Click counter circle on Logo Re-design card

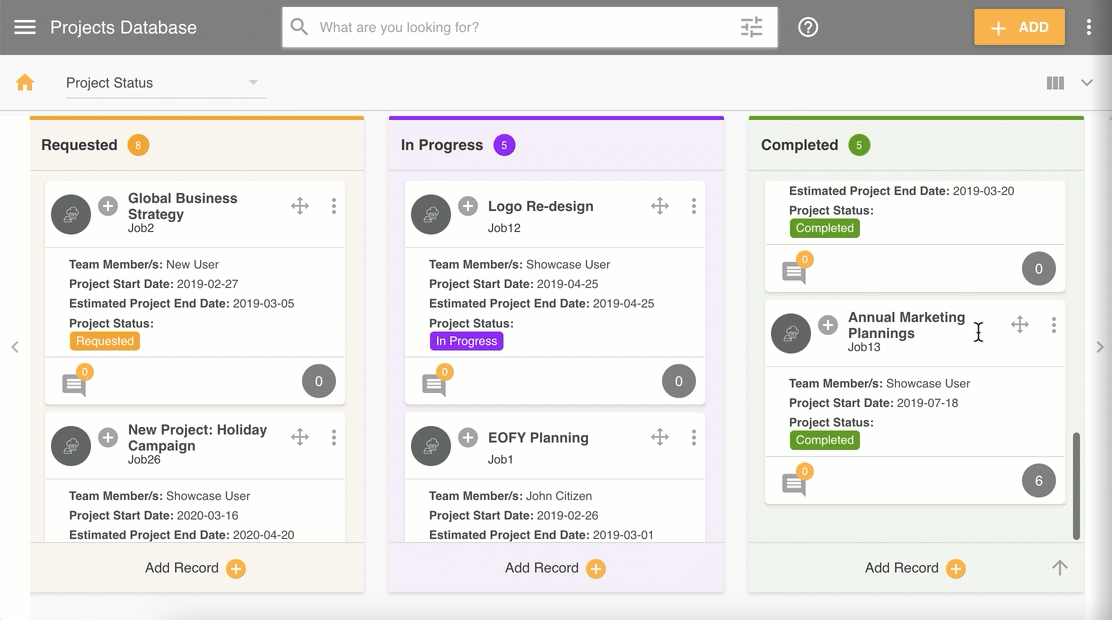pyautogui.click(x=679, y=382)
